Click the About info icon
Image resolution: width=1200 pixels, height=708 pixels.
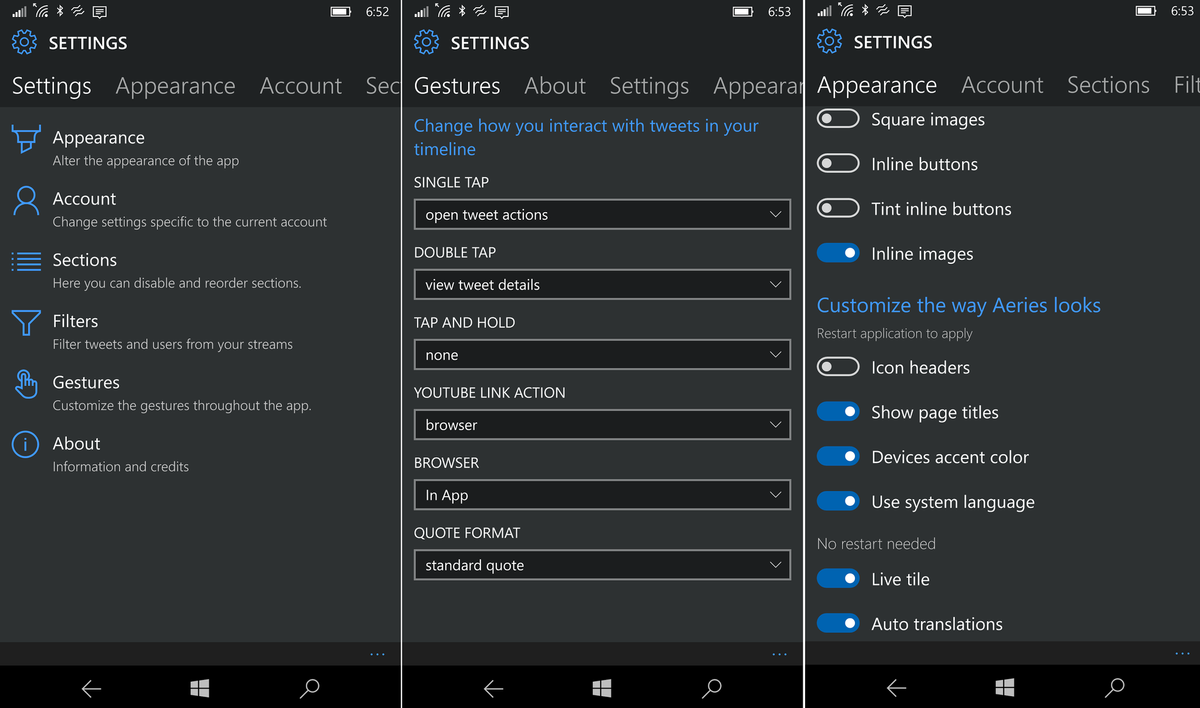(x=25, y=444)
